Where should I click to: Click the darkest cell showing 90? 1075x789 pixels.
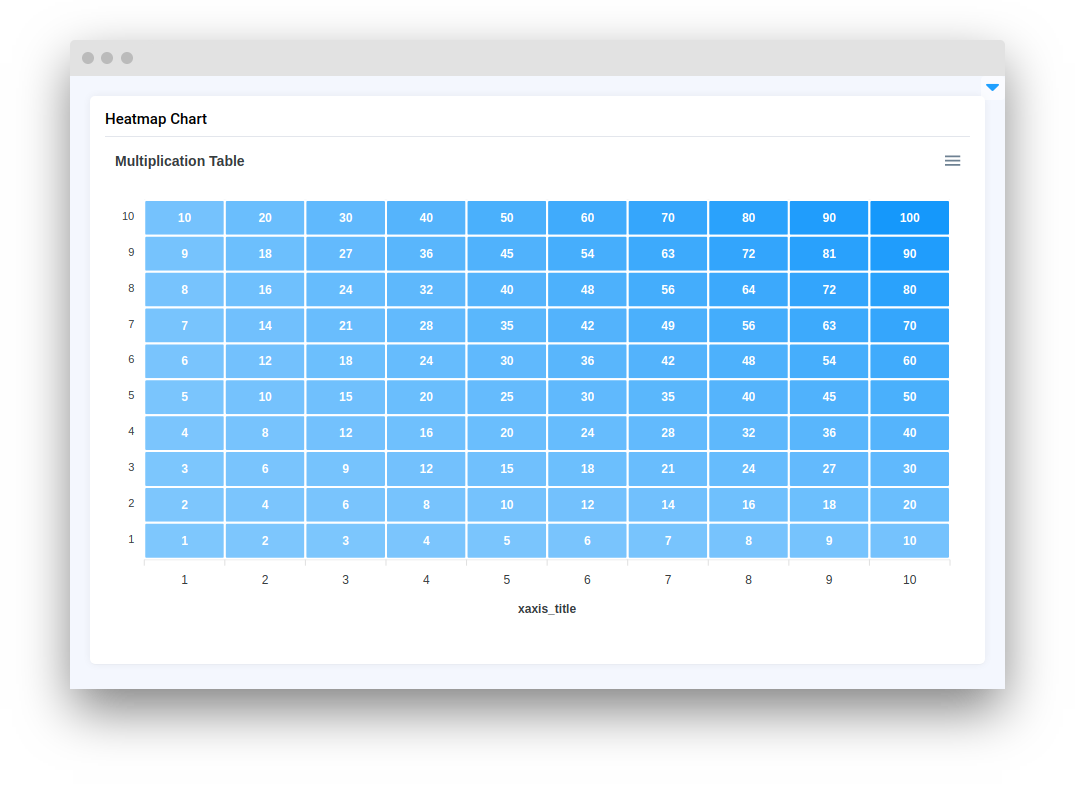point(909,253)
